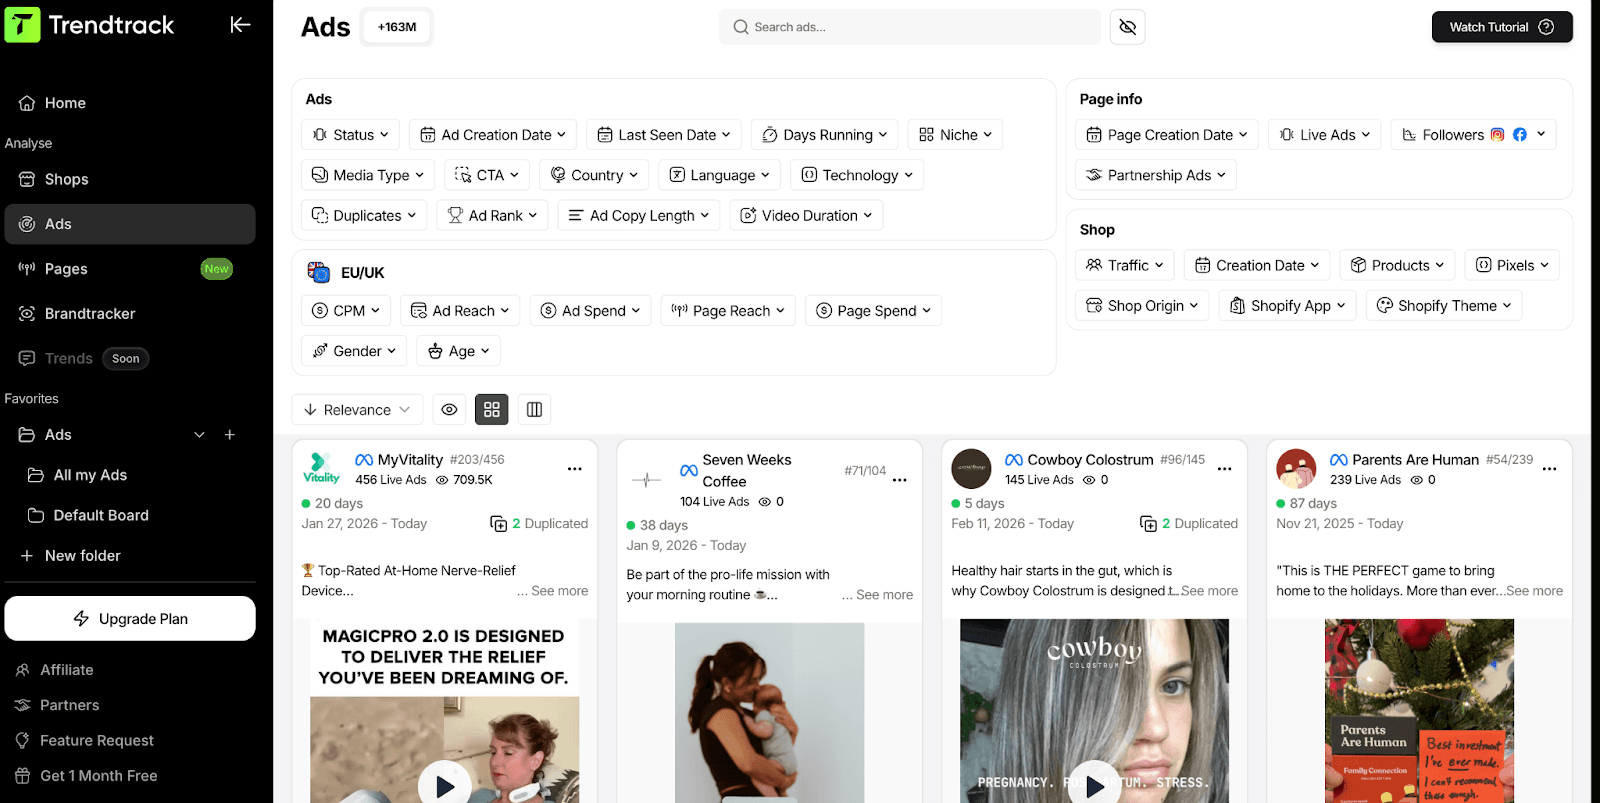
Task: Toggle the eye view icon next to Relevance
Action: [x=450, y=409]
